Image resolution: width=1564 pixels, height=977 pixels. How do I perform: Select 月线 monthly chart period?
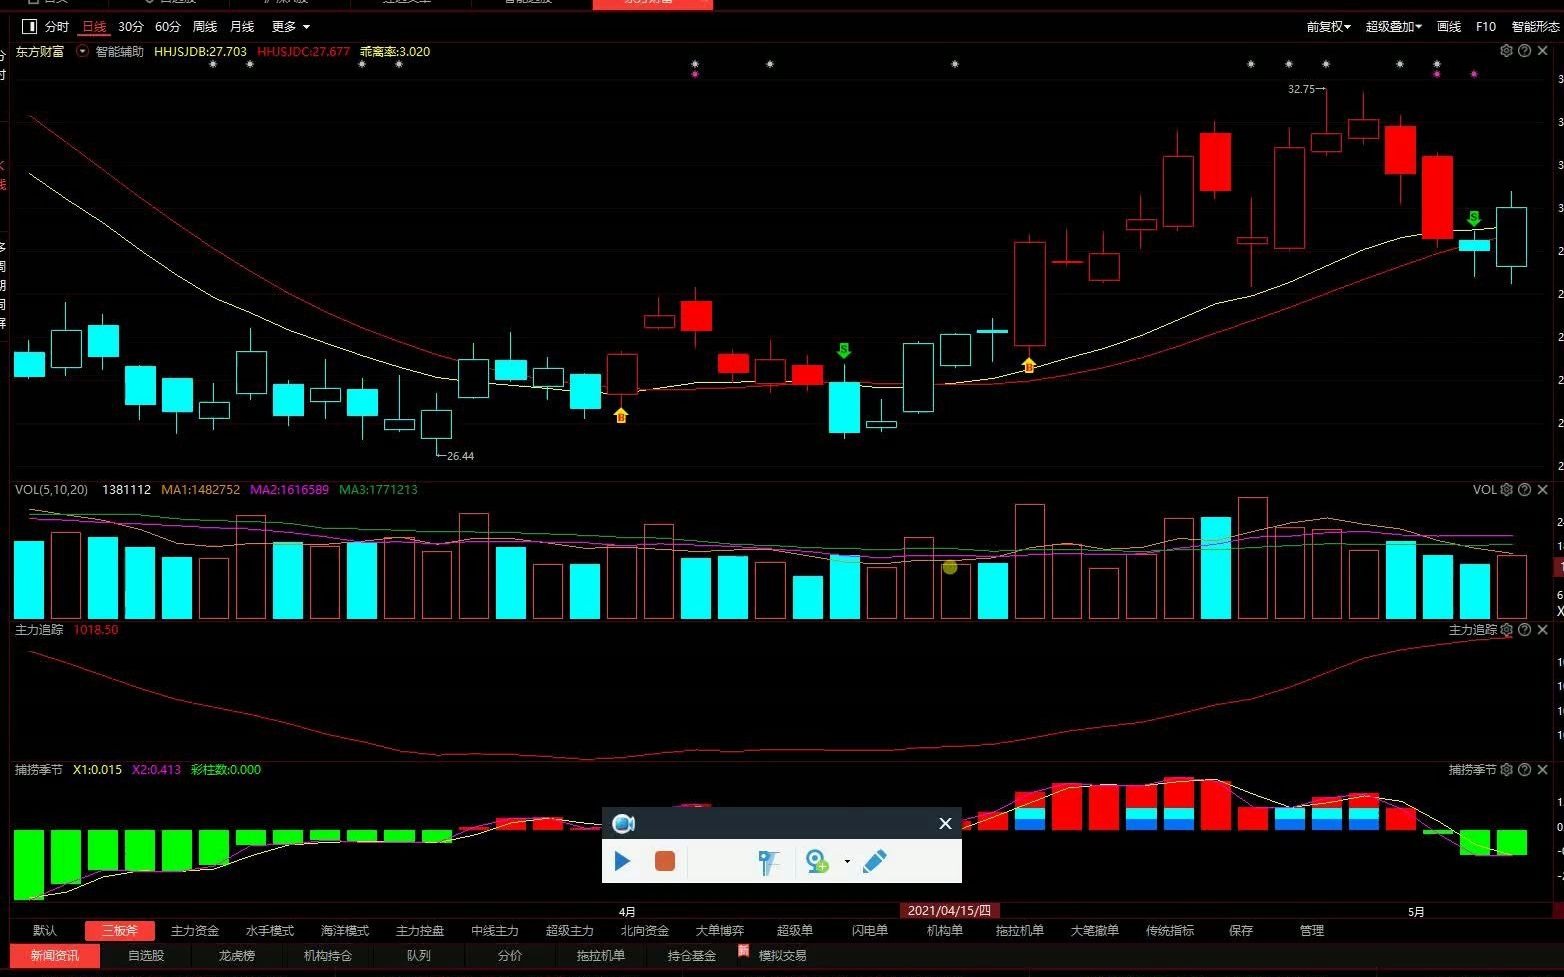(242, 27)
